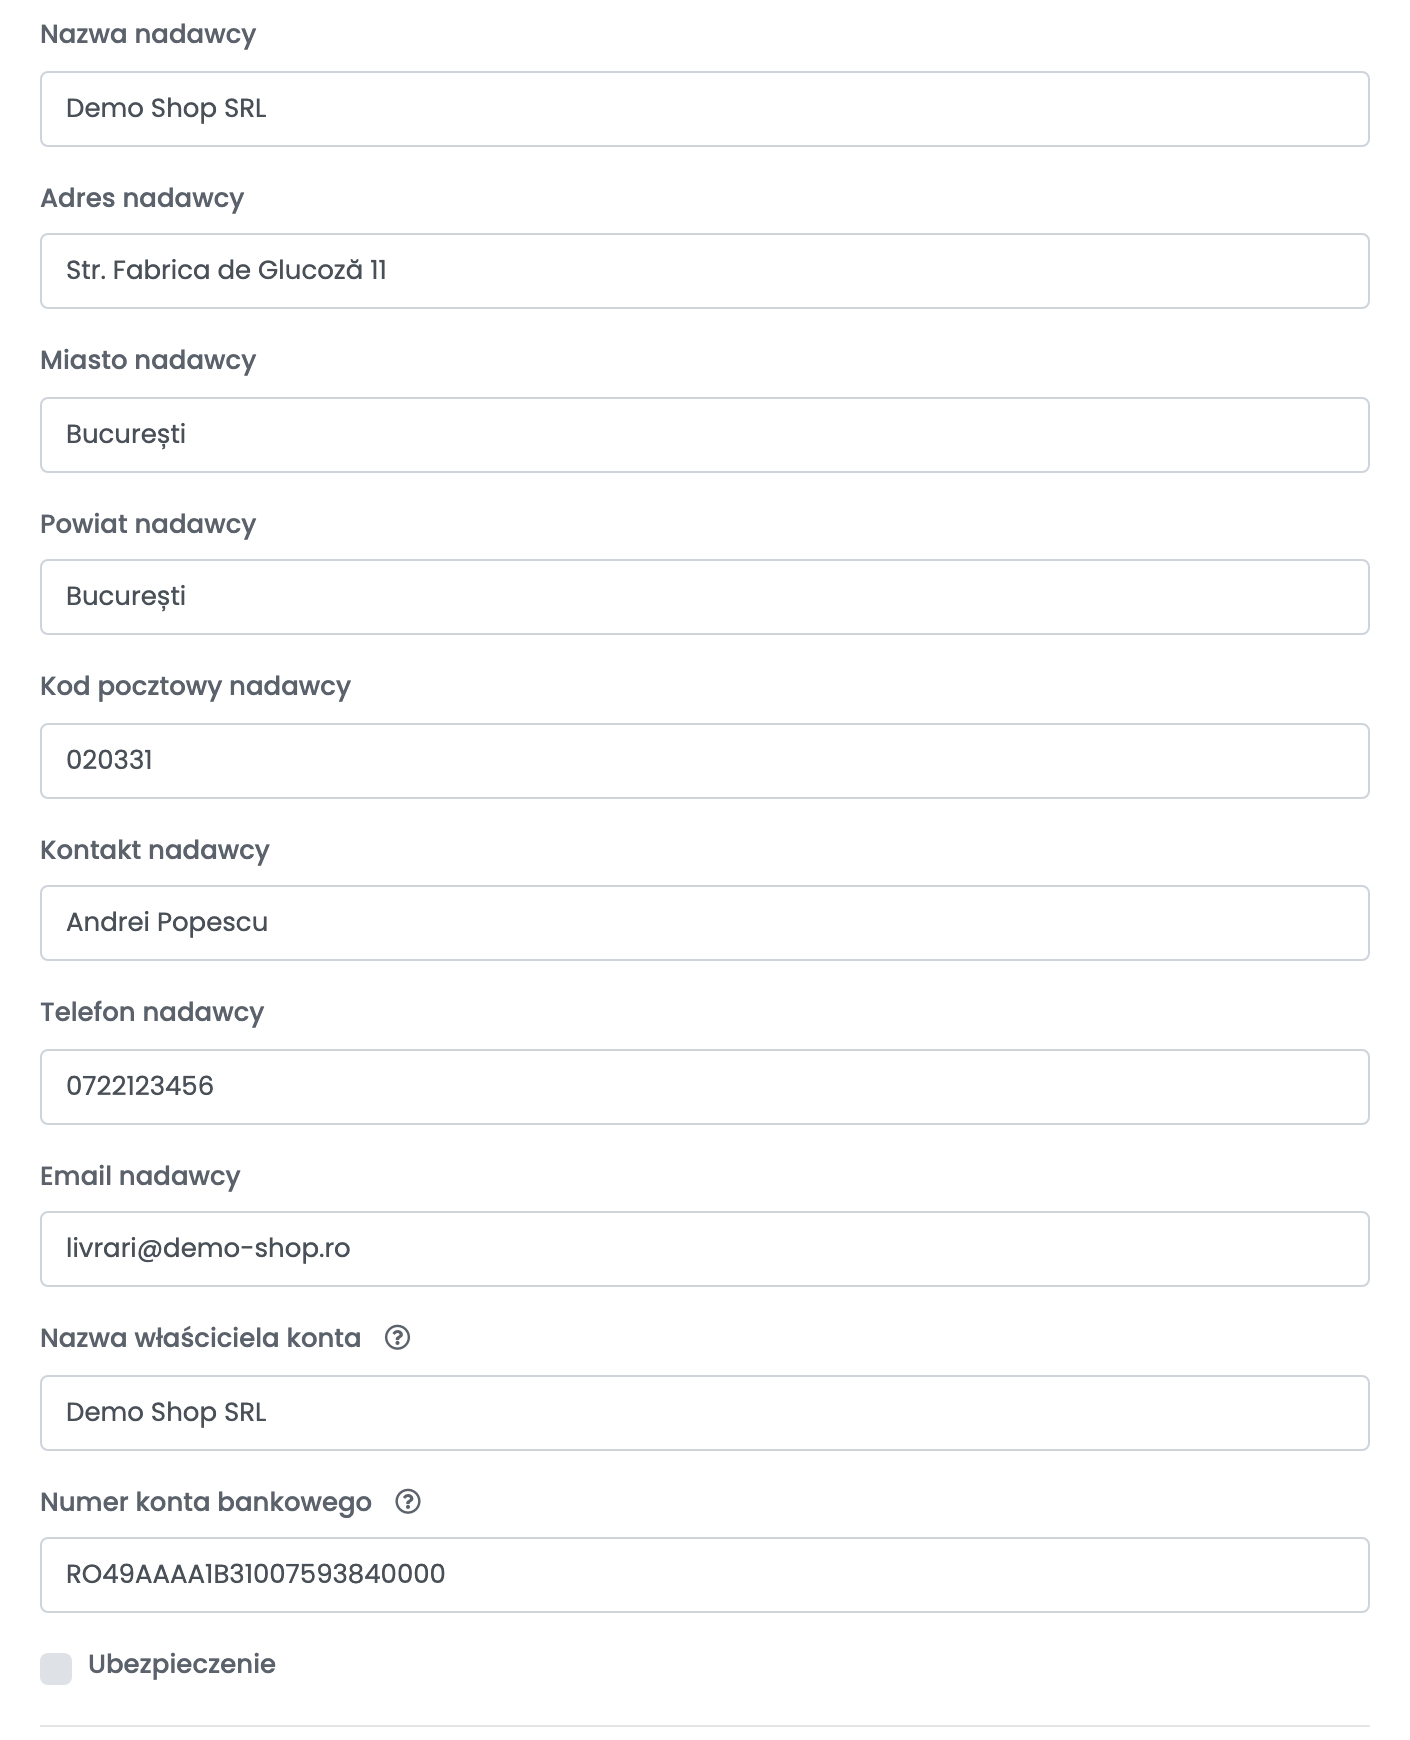Focus the Powiat nadawcy input field
Viewport: 1410px width, 1740px height.
[x=705, y=597]
